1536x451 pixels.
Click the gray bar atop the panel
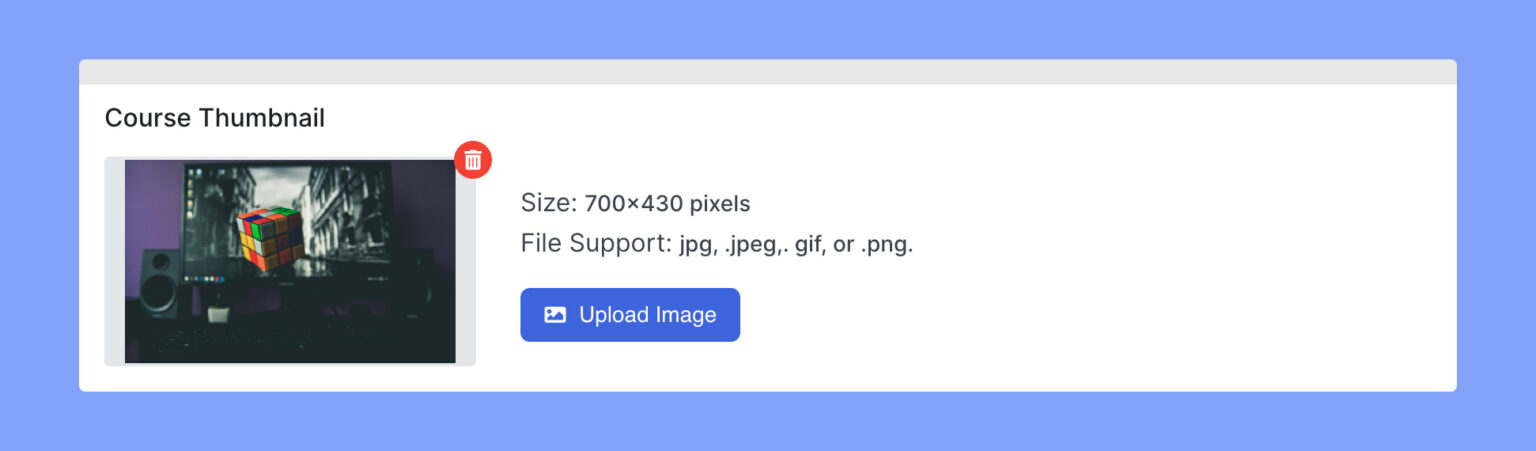(x=768, y=72)
